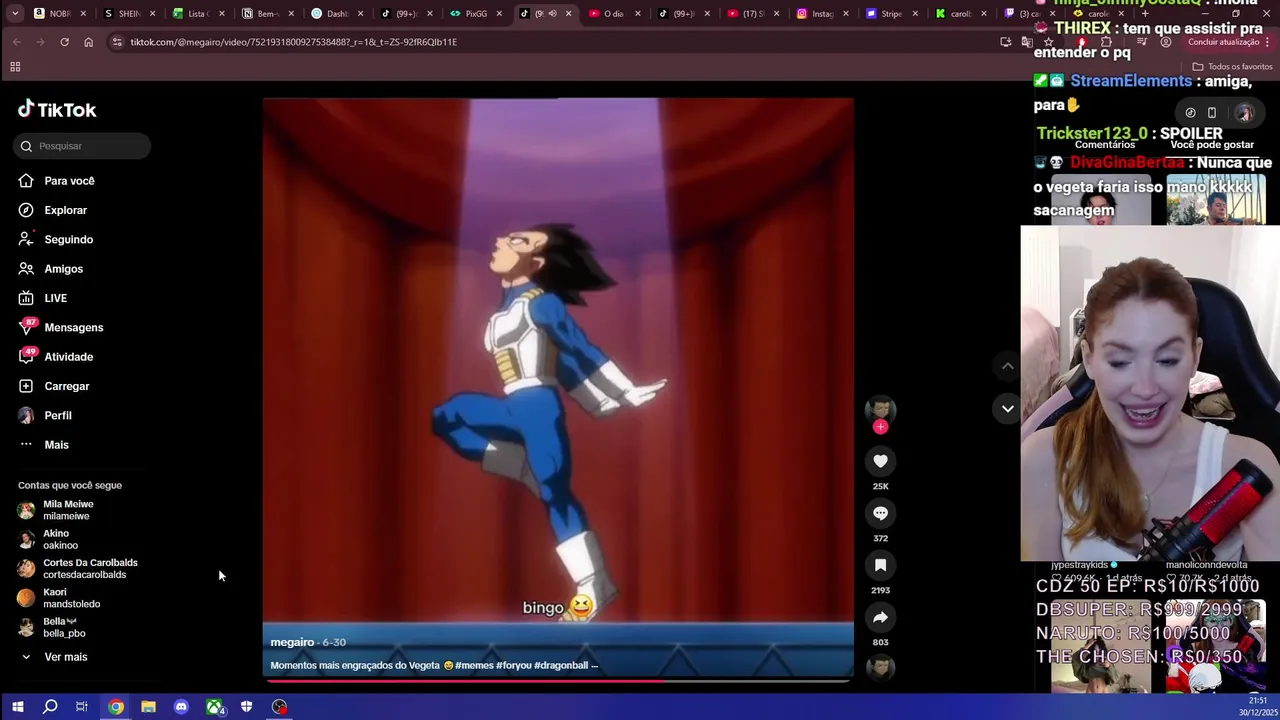1280x720 pixels.
Task: Switch to the Stripe tab
Action: click(x=890, y=14)
